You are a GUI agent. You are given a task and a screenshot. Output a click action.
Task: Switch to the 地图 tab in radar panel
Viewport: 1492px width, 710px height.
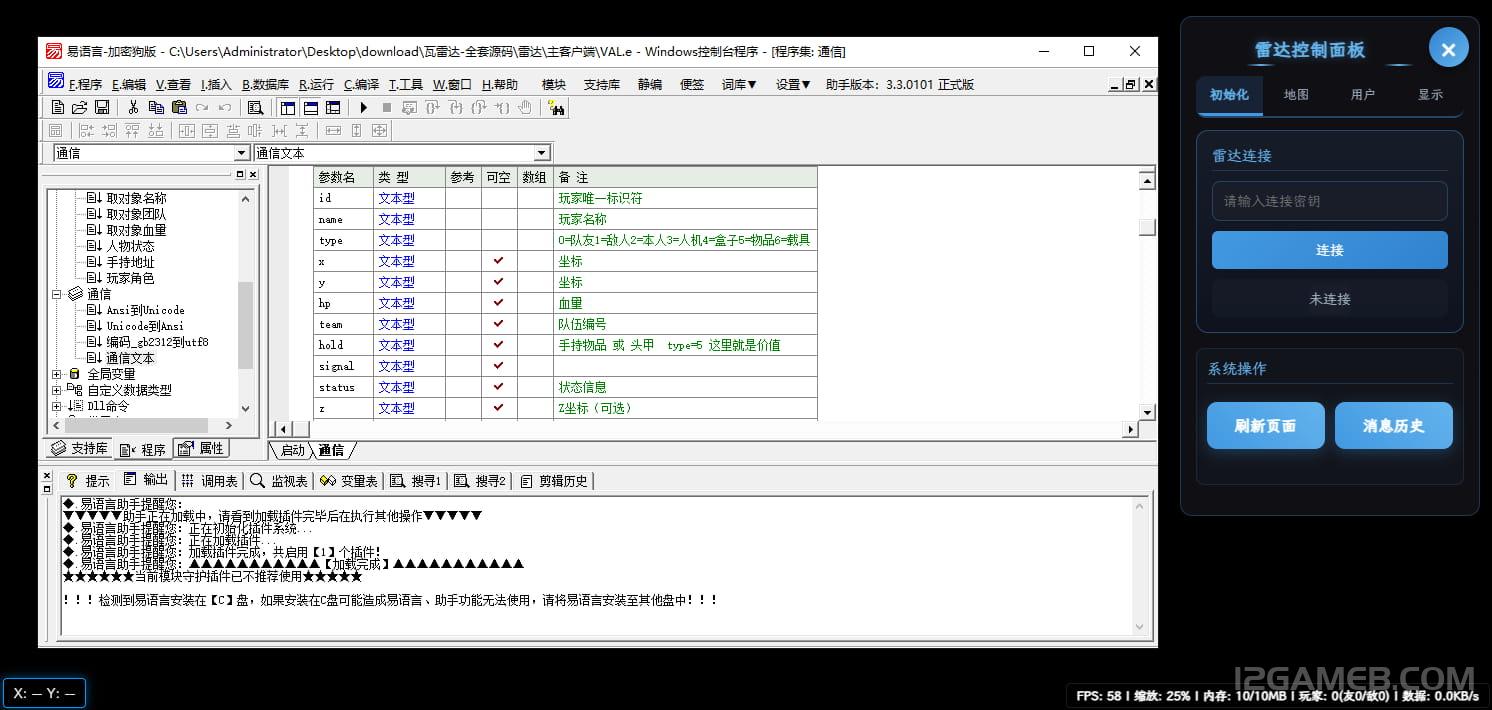(1296, 95)
